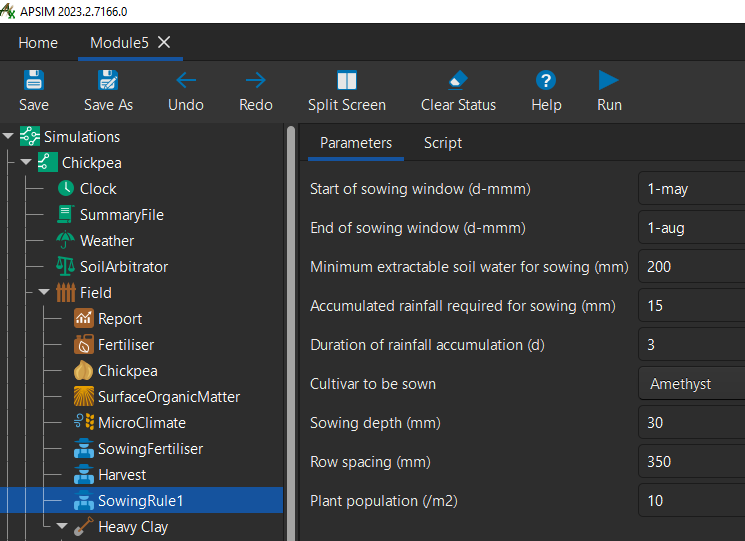Select the Heavy Clay label

click(x=133, y=527)
